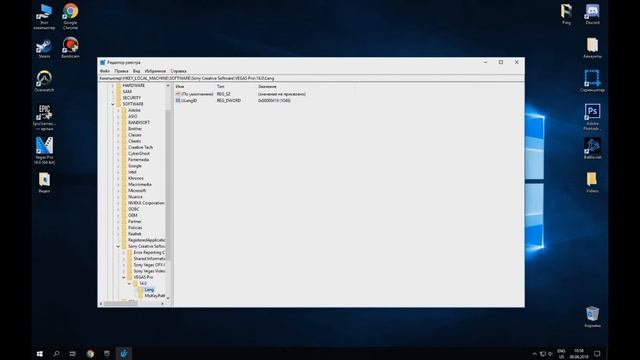Open the Файл menu
Image resolution: width=640 pixels, height=360 pixels.
coord(105,71)
